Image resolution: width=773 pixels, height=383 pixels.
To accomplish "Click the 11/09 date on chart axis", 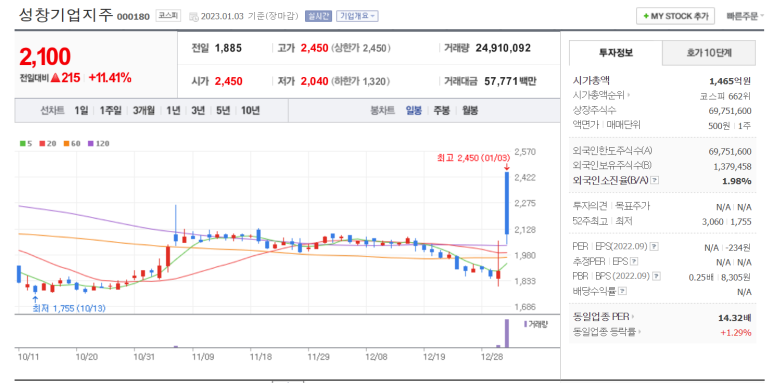I will 202,356.
